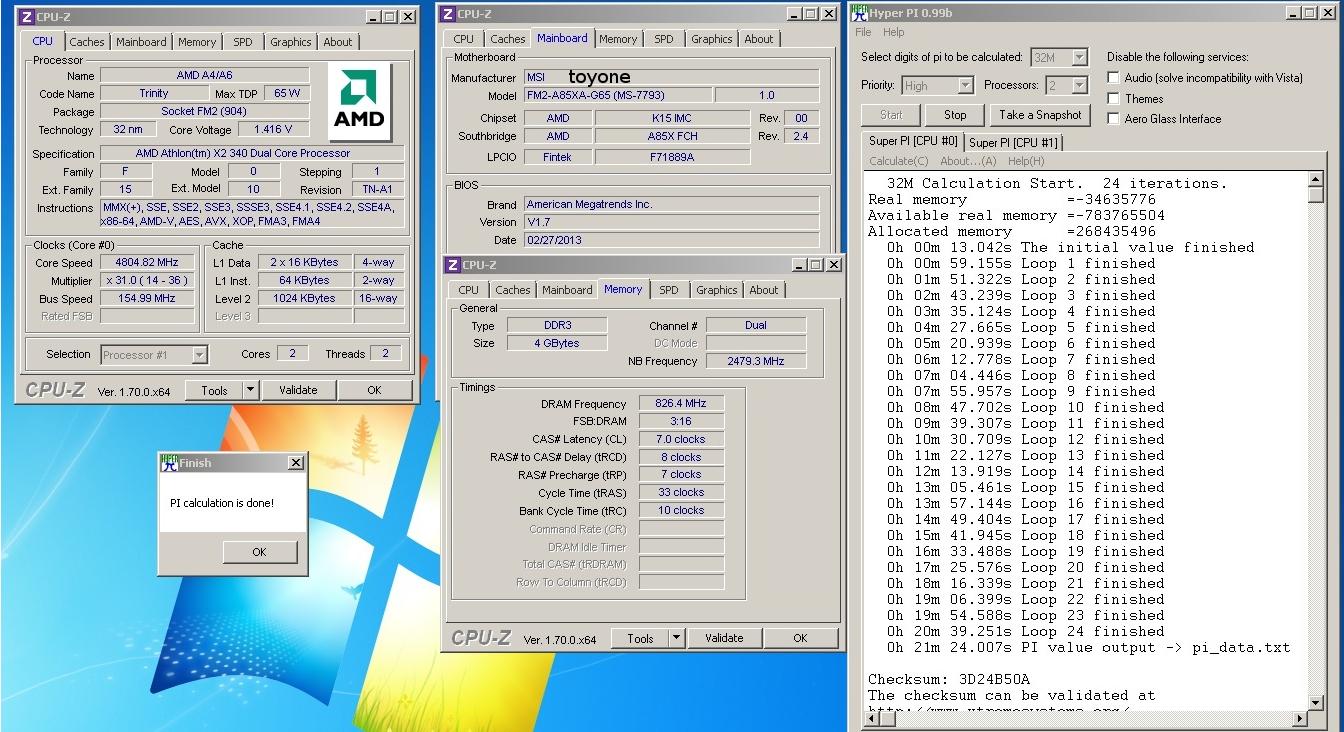Open the SPD tab in the Memory window
1344x732 pixels.
pyautogui.click(x=669, y=290)
